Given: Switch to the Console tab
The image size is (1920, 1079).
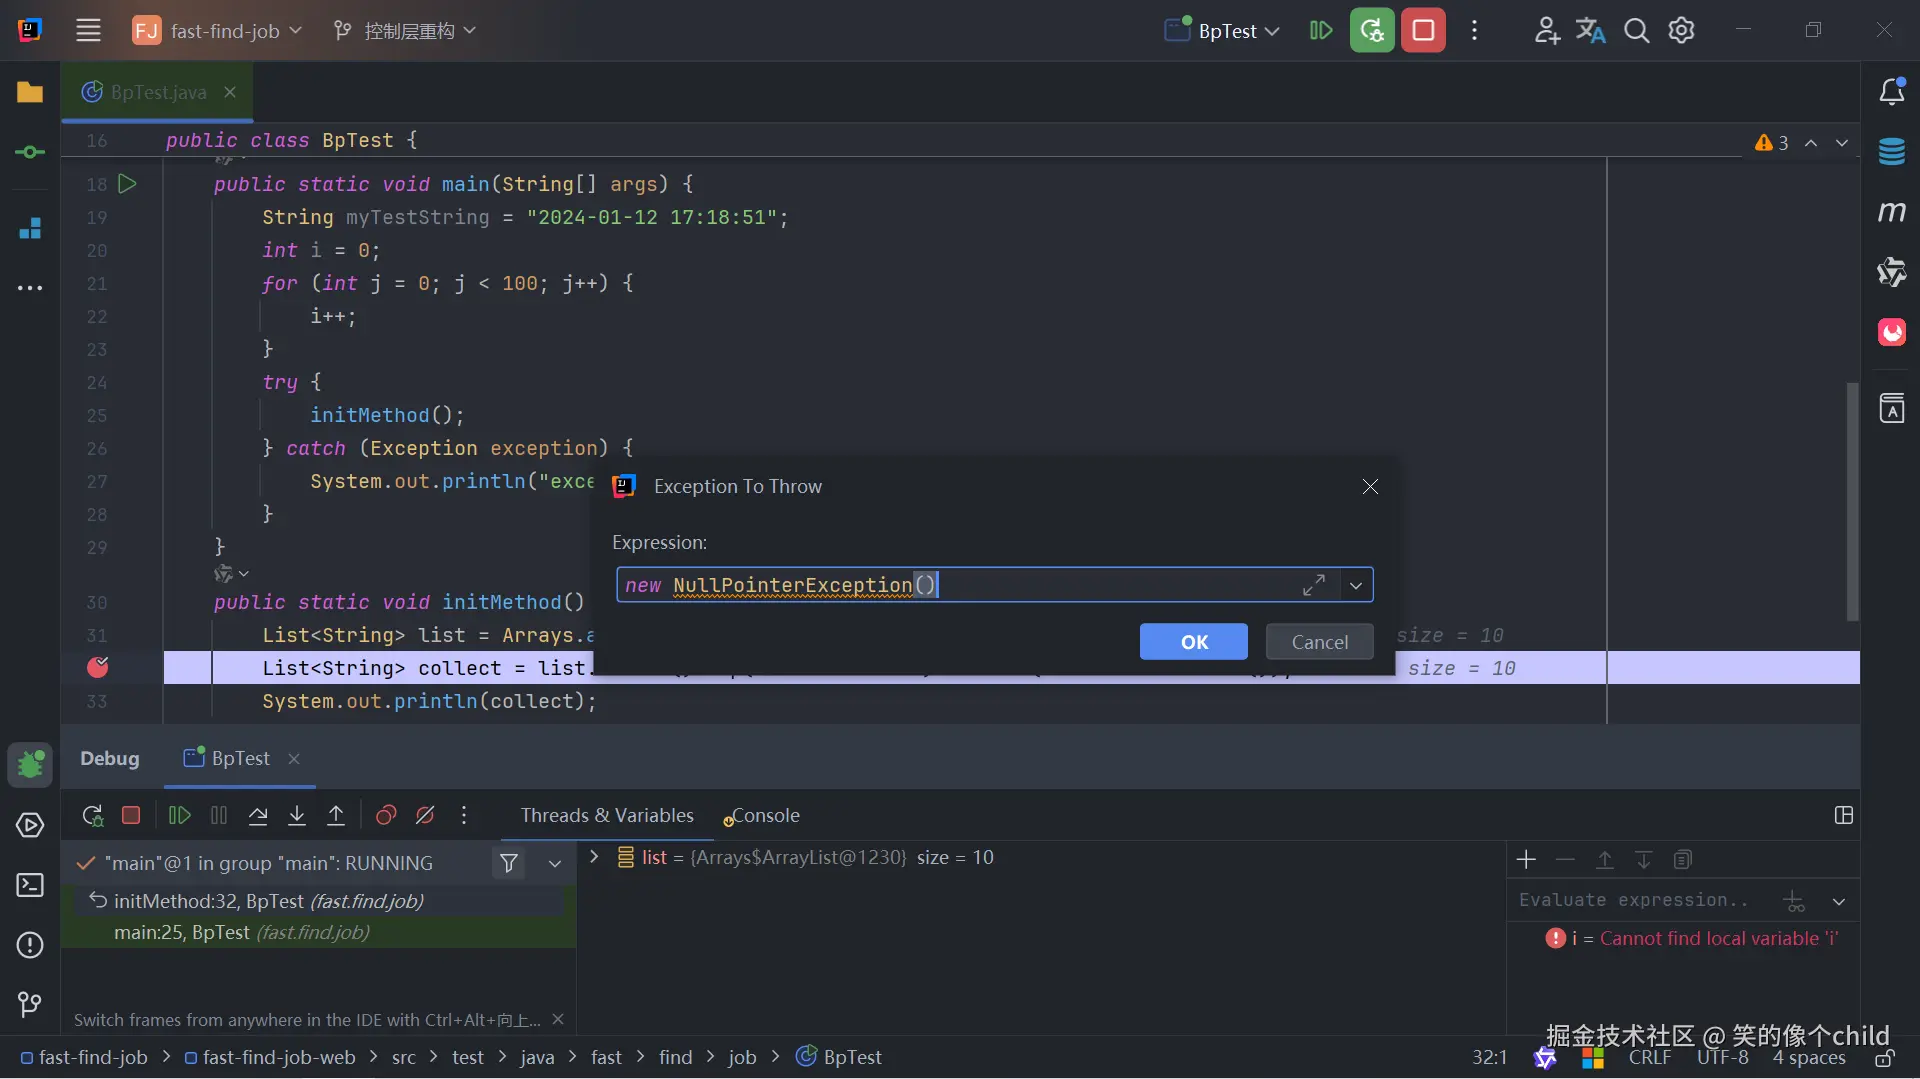Looking at the screenshot, I should pos(765,816).
